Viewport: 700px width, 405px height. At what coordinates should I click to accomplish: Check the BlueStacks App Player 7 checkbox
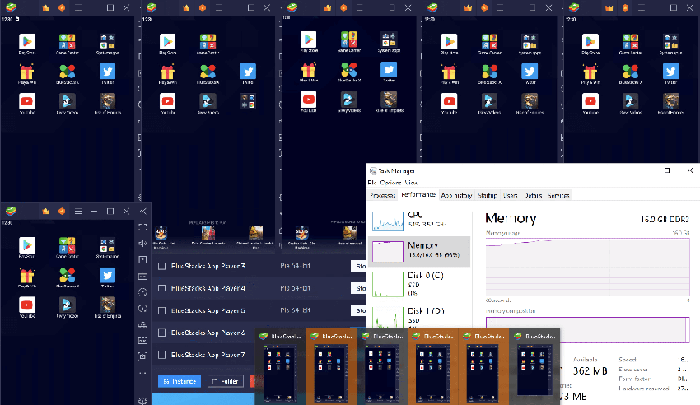tap(162, 355)
